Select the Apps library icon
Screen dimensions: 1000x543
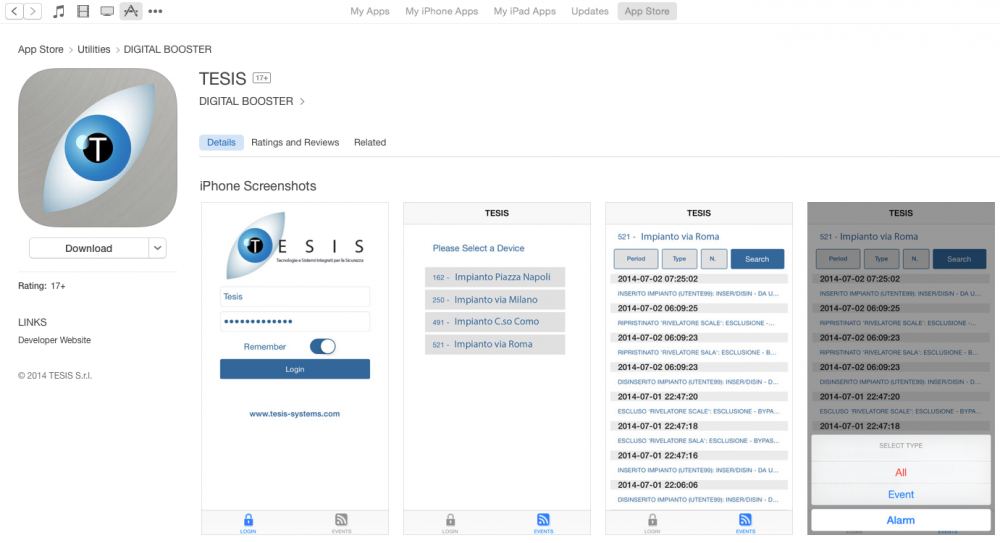click(131, 11)
